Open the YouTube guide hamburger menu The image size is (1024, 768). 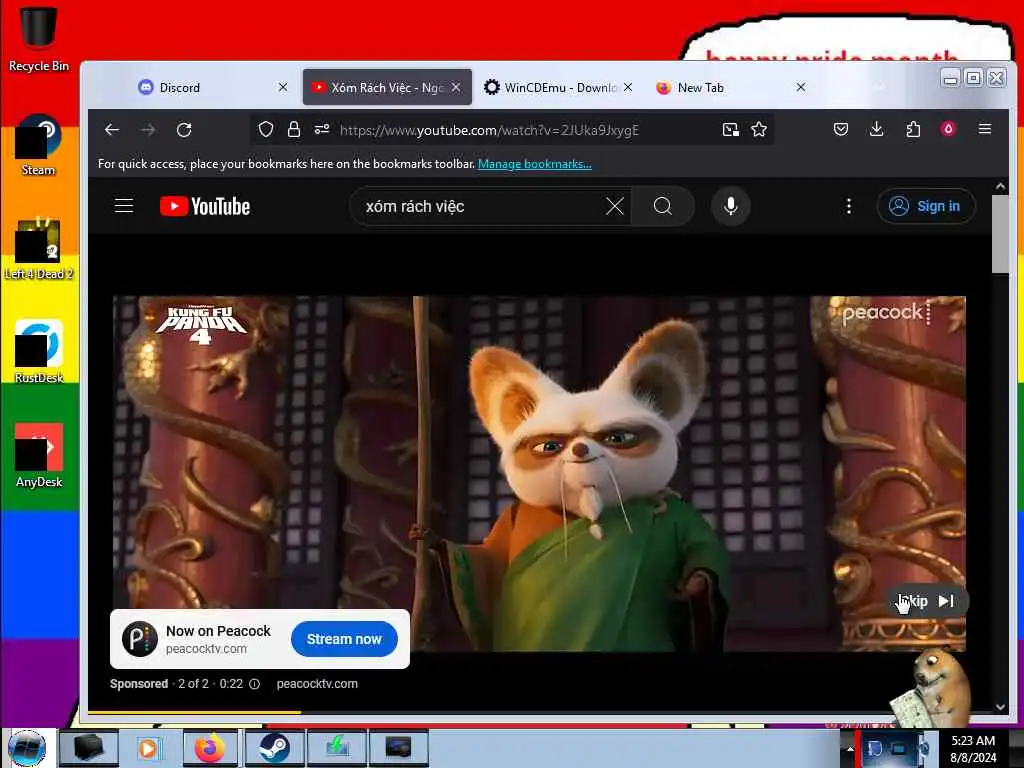pos(124,206)
